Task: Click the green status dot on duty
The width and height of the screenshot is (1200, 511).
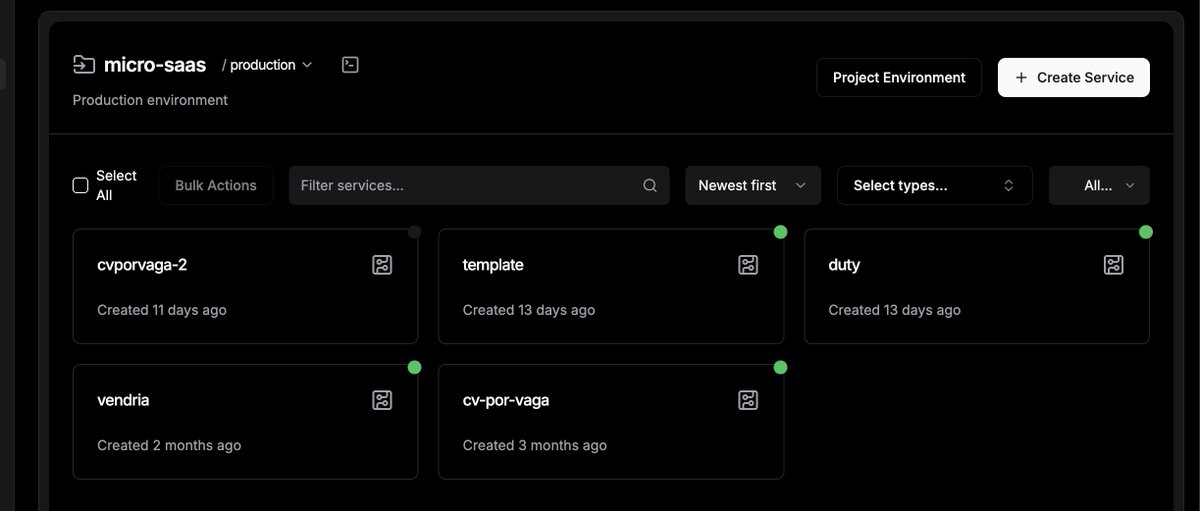Action: click(1146, 232)
